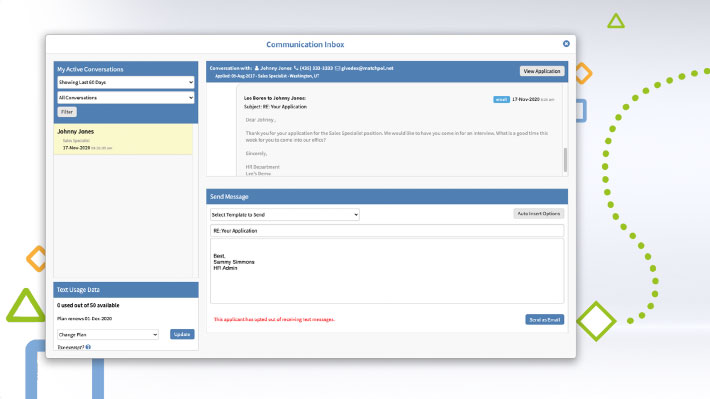
Task: Click the Communication Inbox title
Action: pos(305,44)
